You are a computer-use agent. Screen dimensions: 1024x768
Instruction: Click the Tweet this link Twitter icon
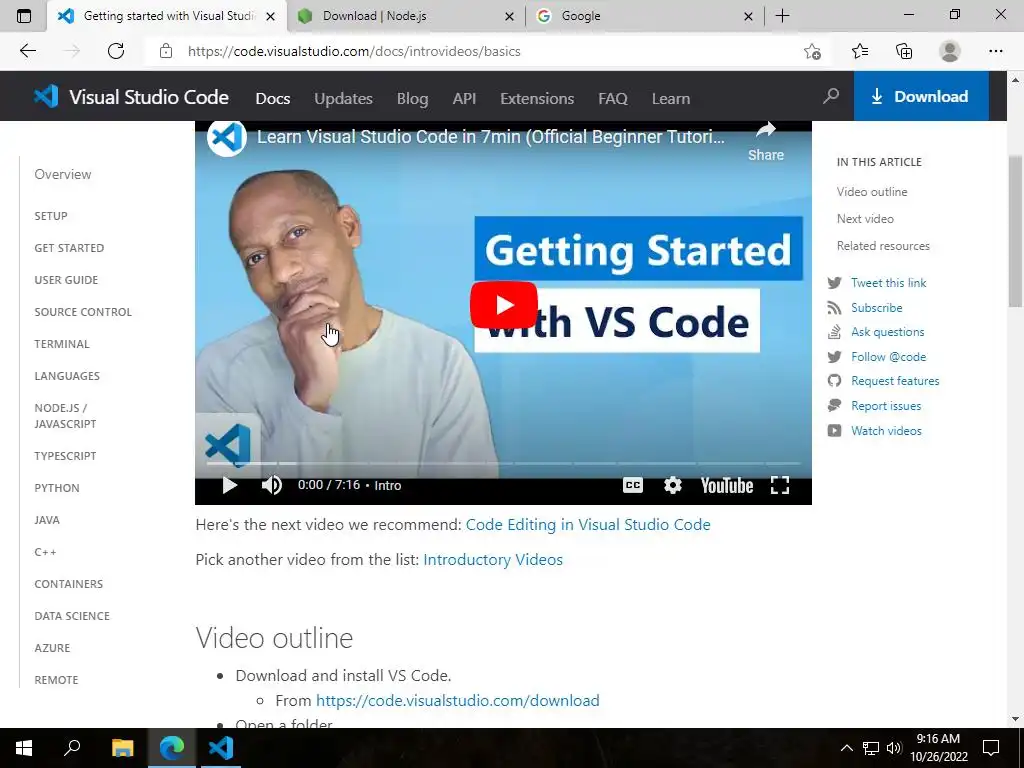[x=834, y=283]
